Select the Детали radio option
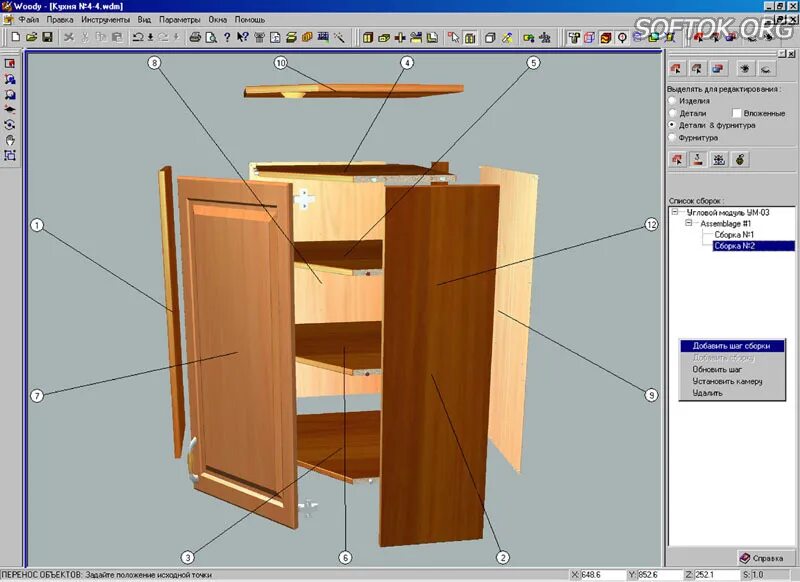This screenshot has width=800, height=582. pos(687,113)
